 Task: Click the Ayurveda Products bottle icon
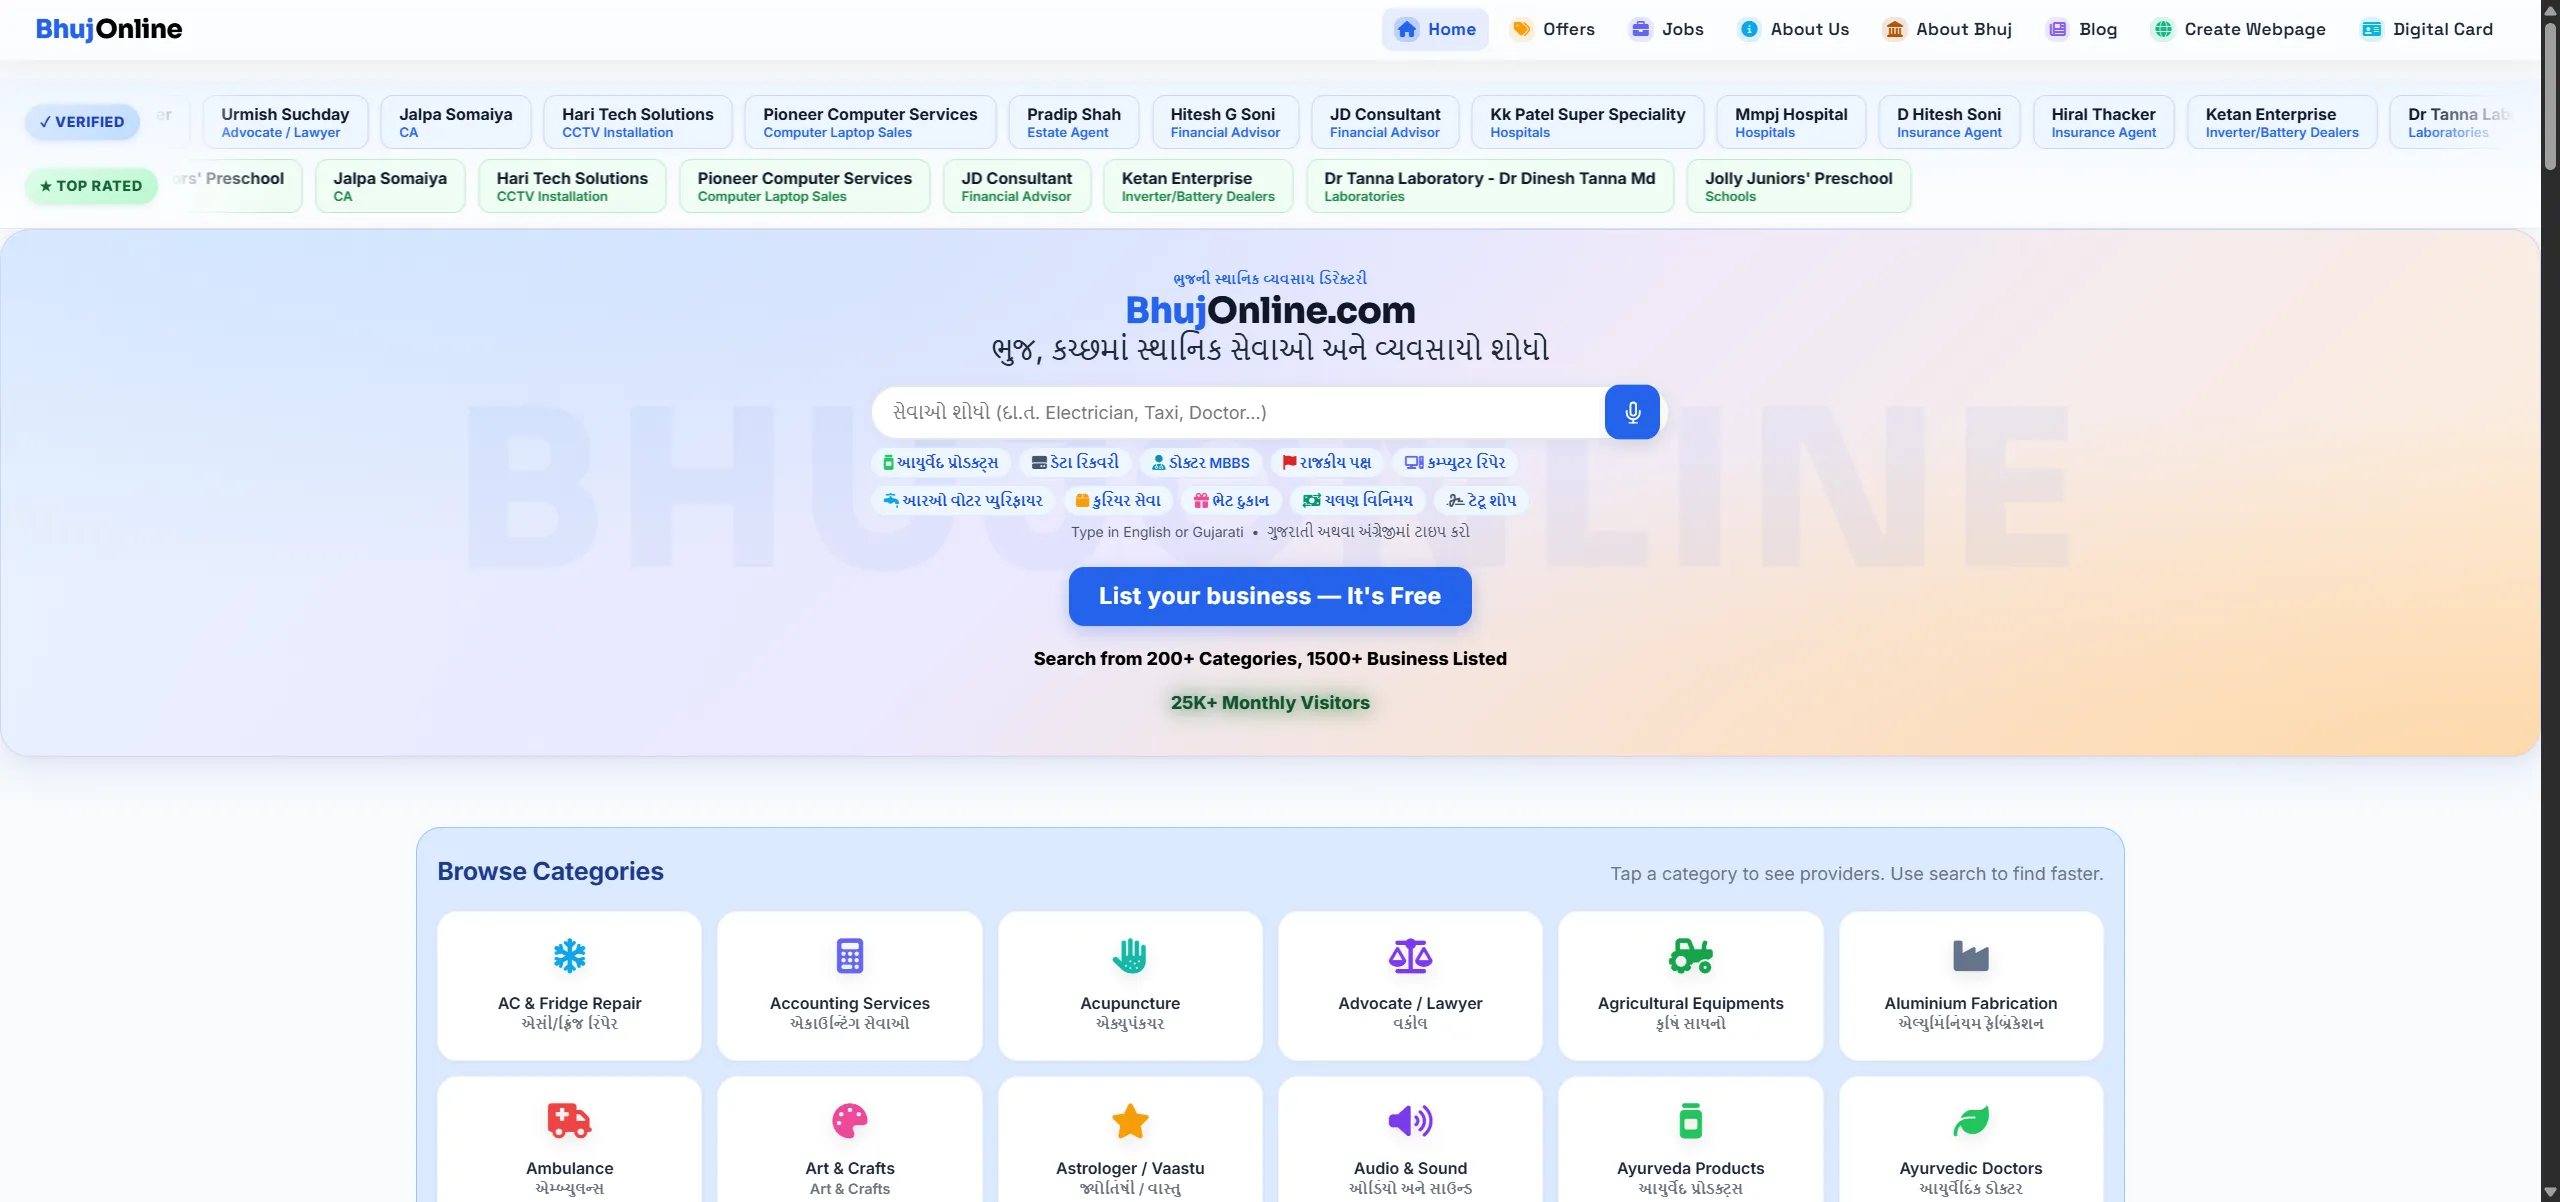point(1691,1121)
